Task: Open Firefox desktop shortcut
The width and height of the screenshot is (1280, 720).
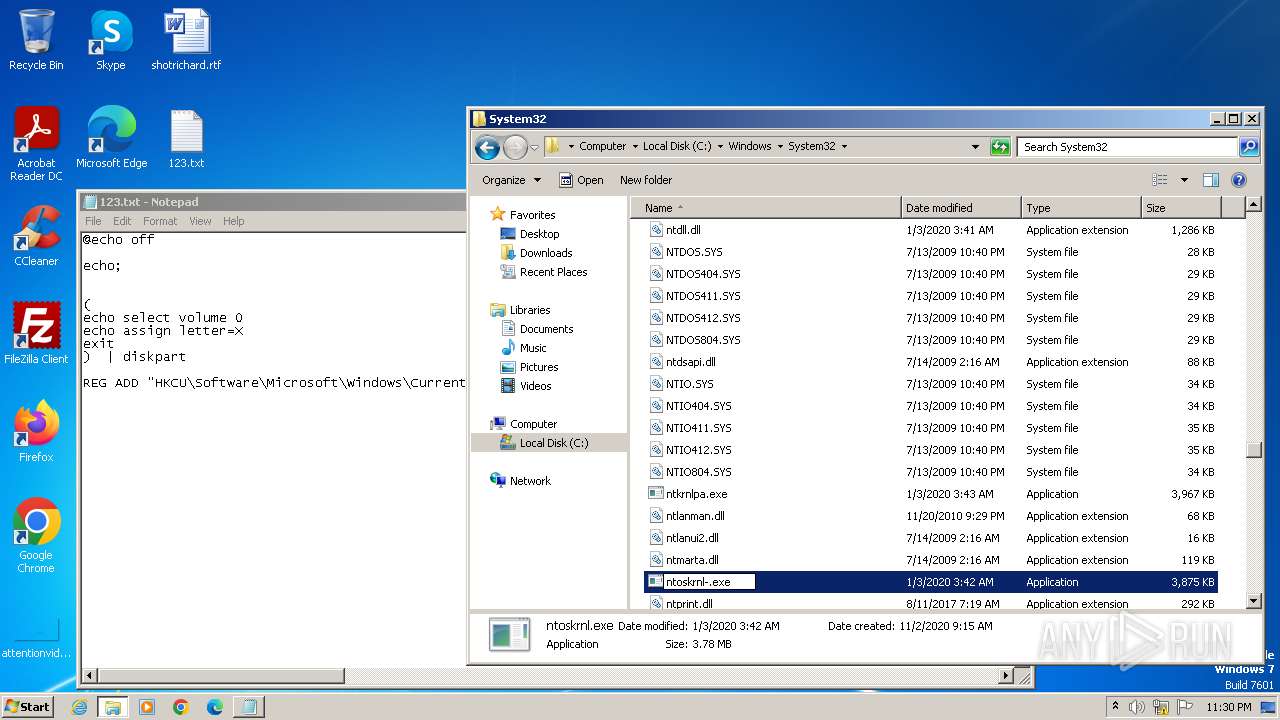Action: (x=36, y=431)
